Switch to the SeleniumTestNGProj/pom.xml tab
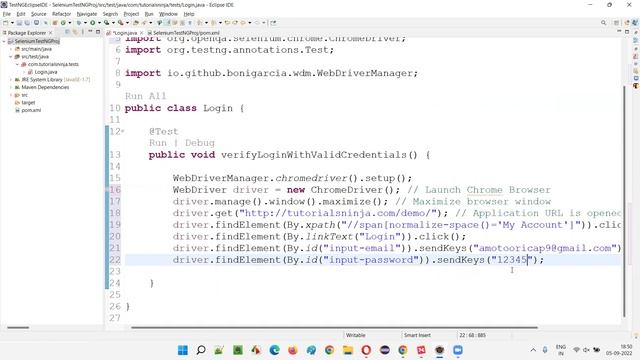The width and height of the screenshot is (640, 360). point(184,33)
